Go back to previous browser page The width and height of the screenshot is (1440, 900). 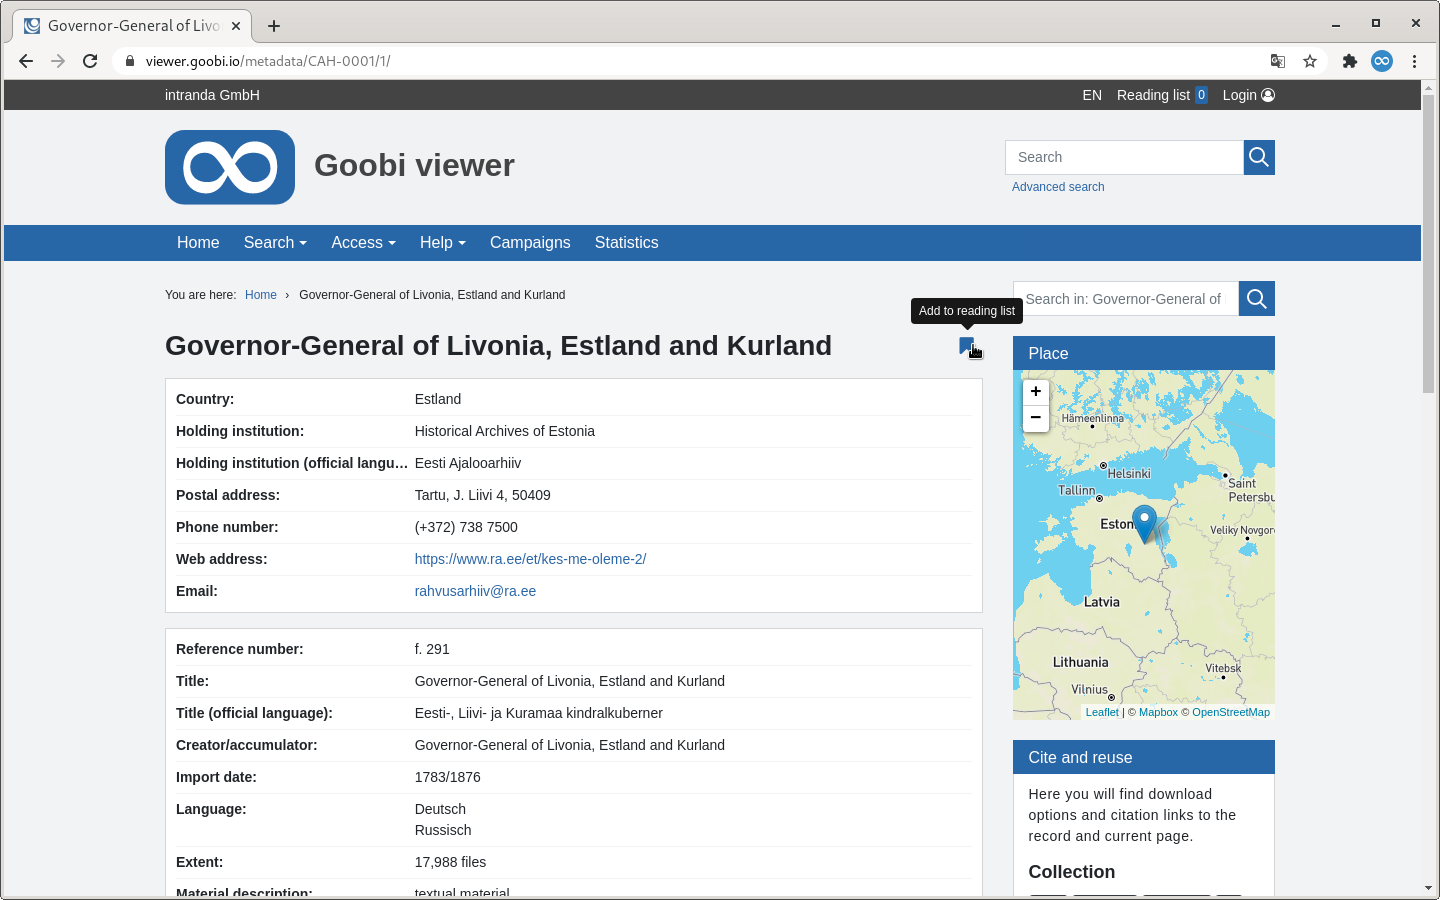[26, 61]
